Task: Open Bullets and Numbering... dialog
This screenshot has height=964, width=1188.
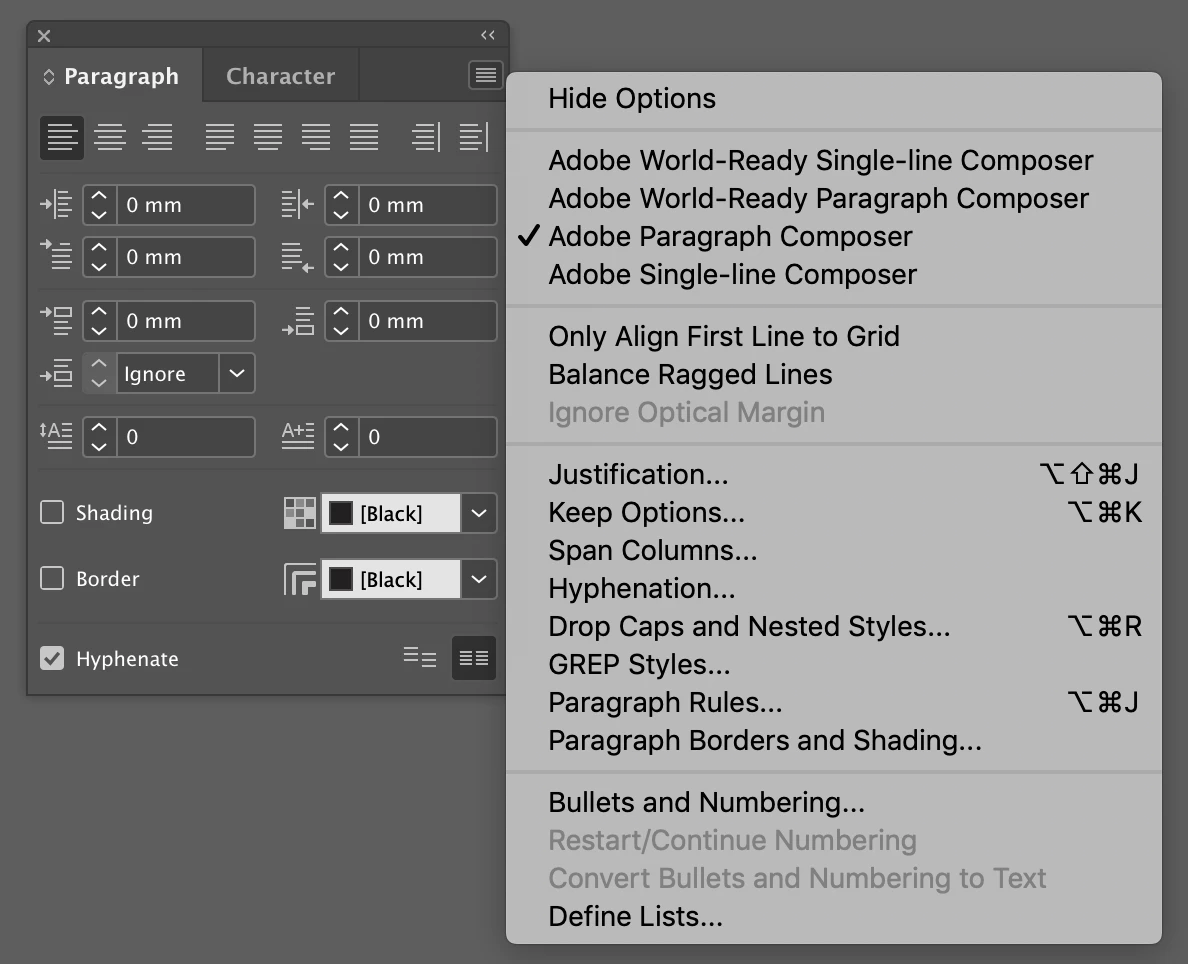Action: click(833, 803)
